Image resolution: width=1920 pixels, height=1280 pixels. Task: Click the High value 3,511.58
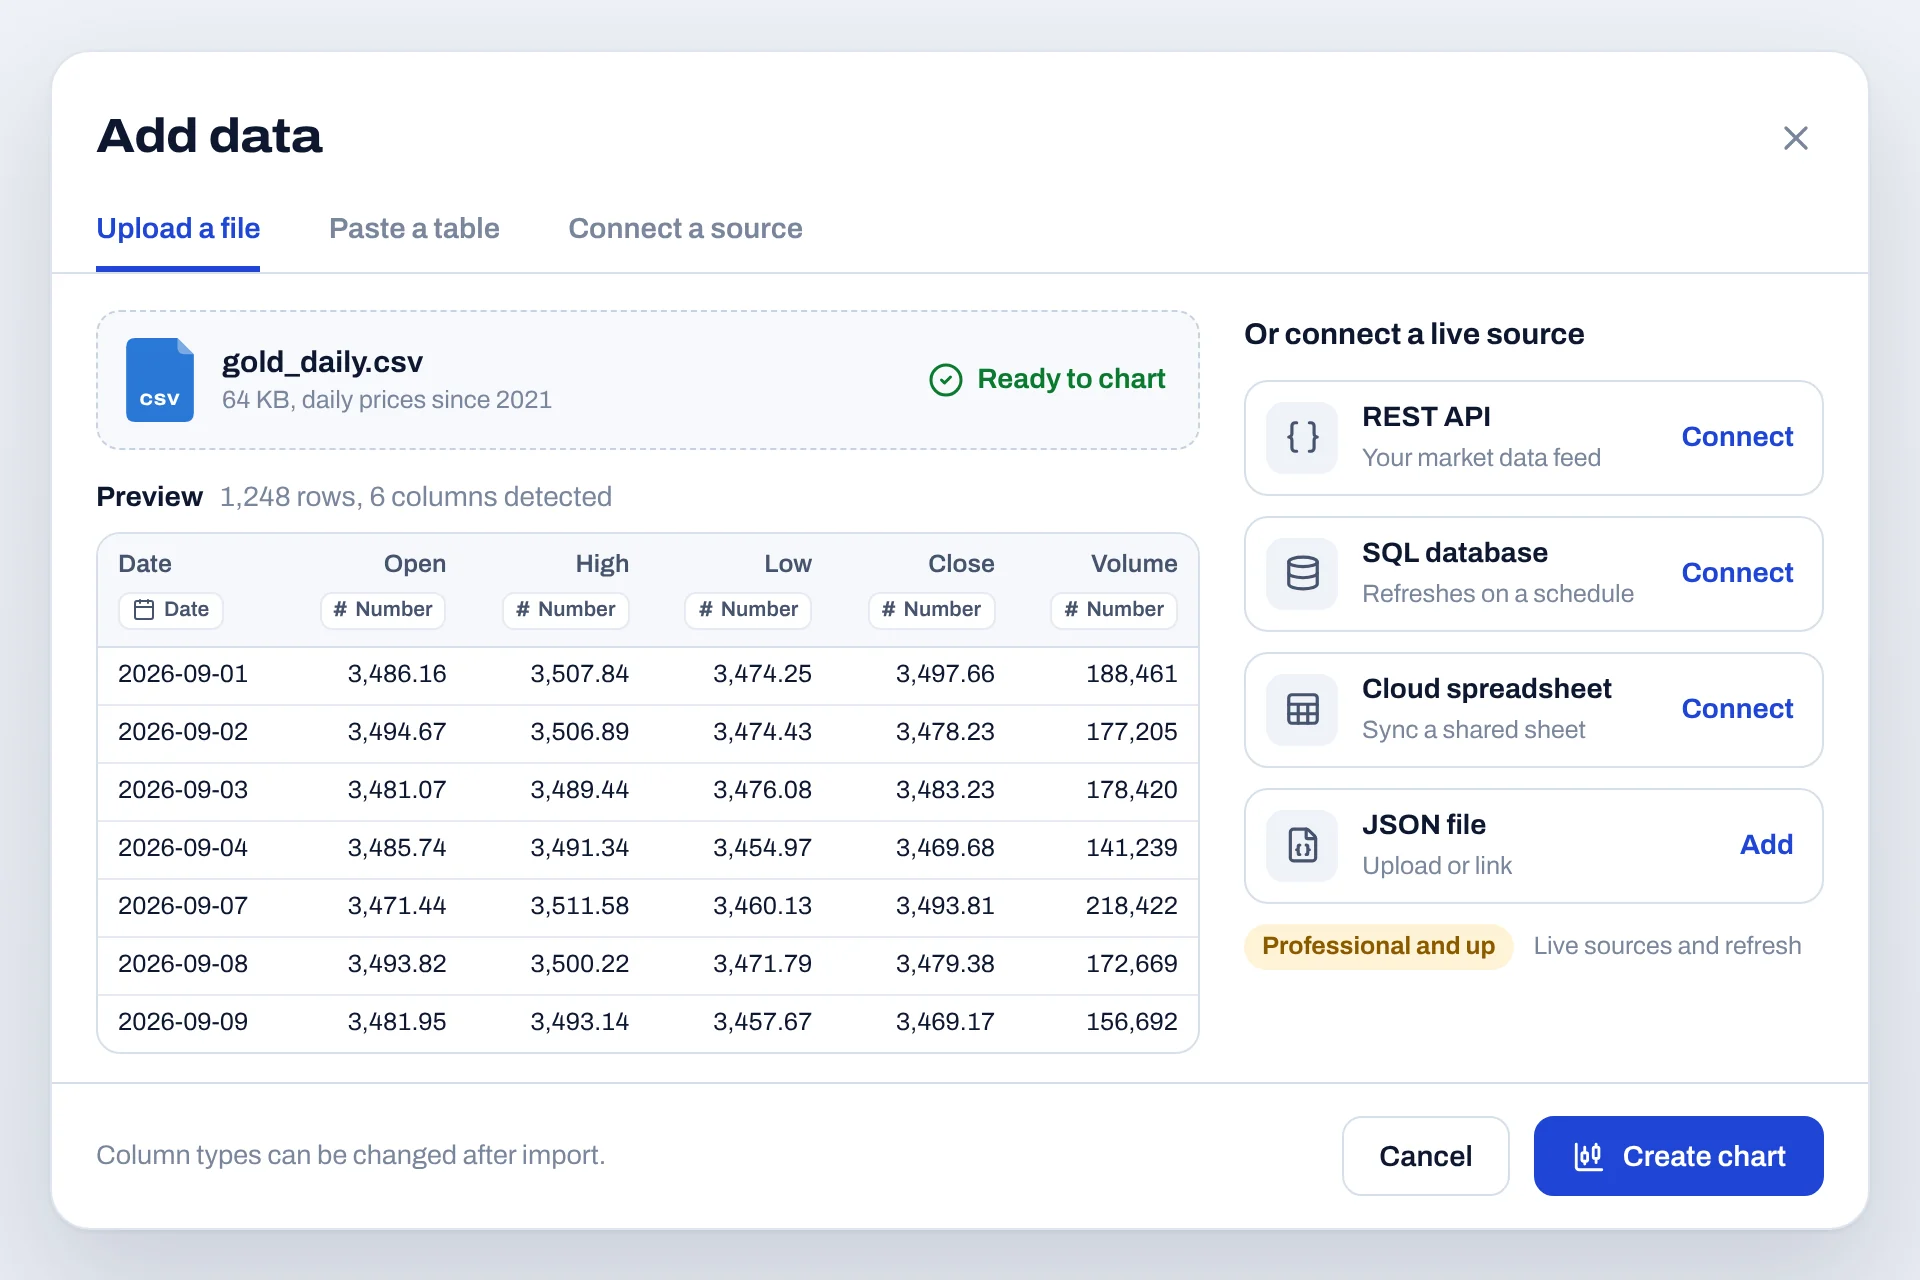coord(580,906)
